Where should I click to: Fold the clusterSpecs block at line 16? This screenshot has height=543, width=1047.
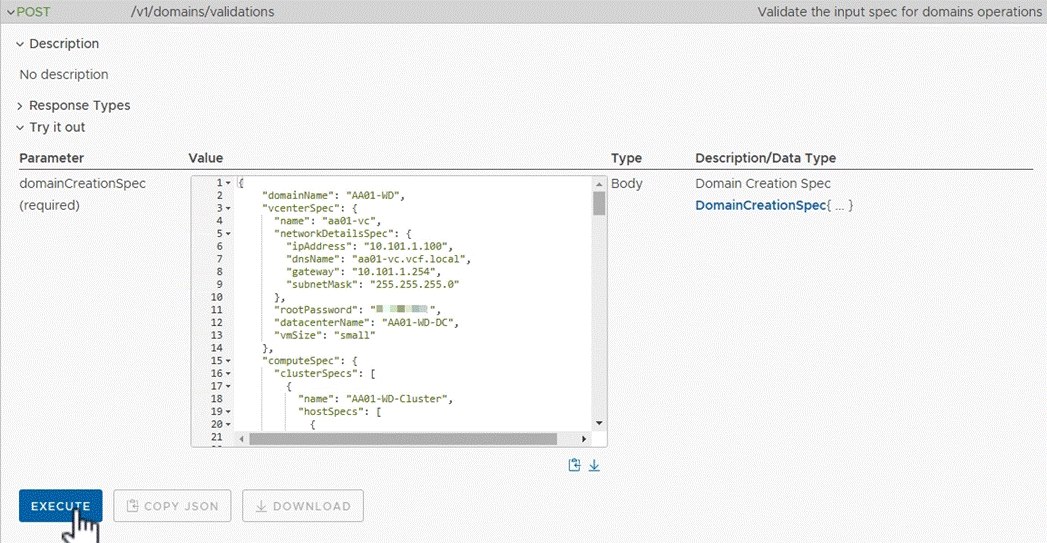click(228, 373)
